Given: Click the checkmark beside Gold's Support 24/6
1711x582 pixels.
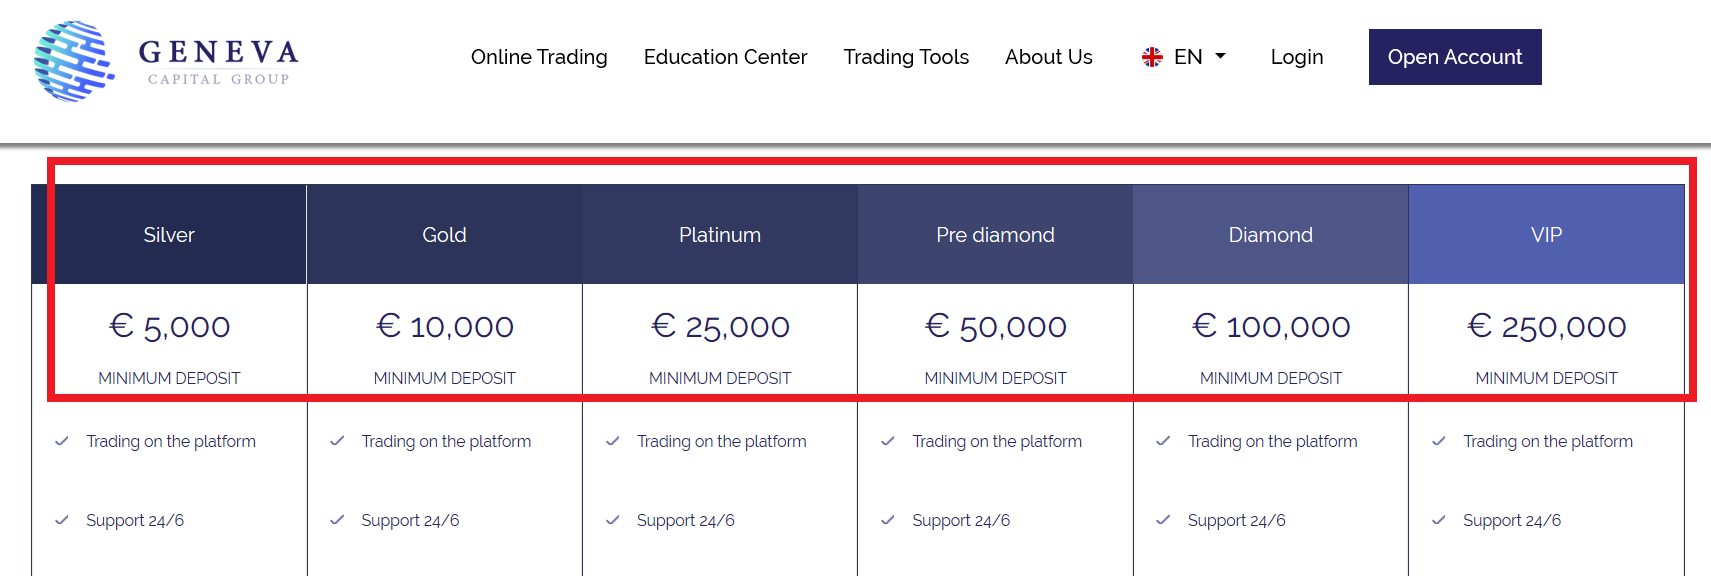Looking at the screenshot, I should (x=337, y=520).
